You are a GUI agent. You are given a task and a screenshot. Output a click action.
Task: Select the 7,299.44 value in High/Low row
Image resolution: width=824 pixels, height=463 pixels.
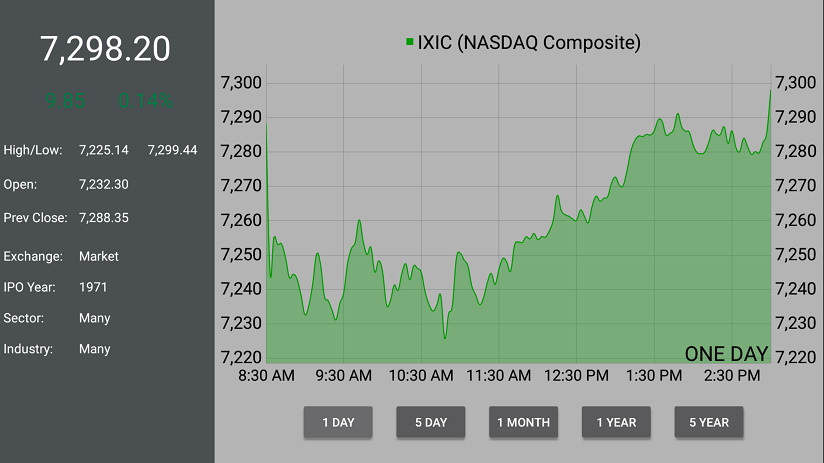click(172, 150)
